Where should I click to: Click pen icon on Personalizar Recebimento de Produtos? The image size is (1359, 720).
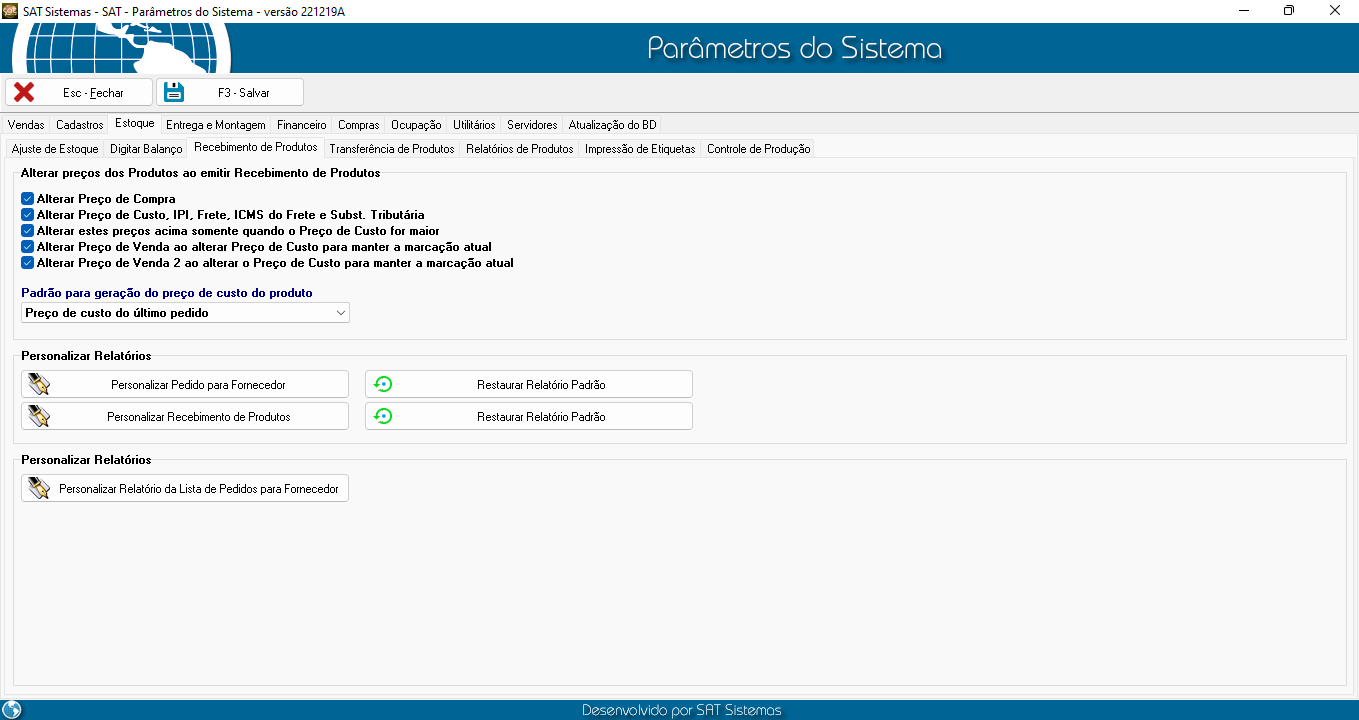39,417
